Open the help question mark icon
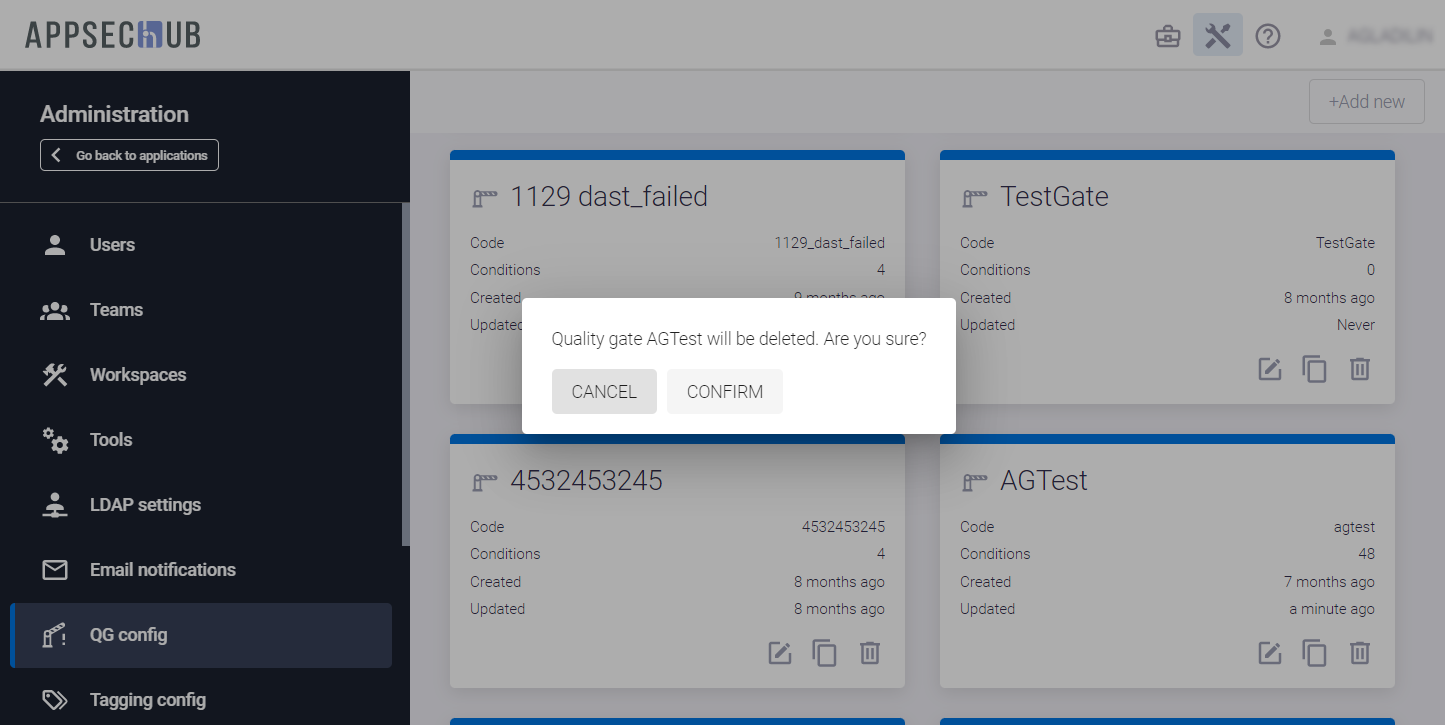The height and width of the screenshot is (725, 1445). click(1268, 37)
